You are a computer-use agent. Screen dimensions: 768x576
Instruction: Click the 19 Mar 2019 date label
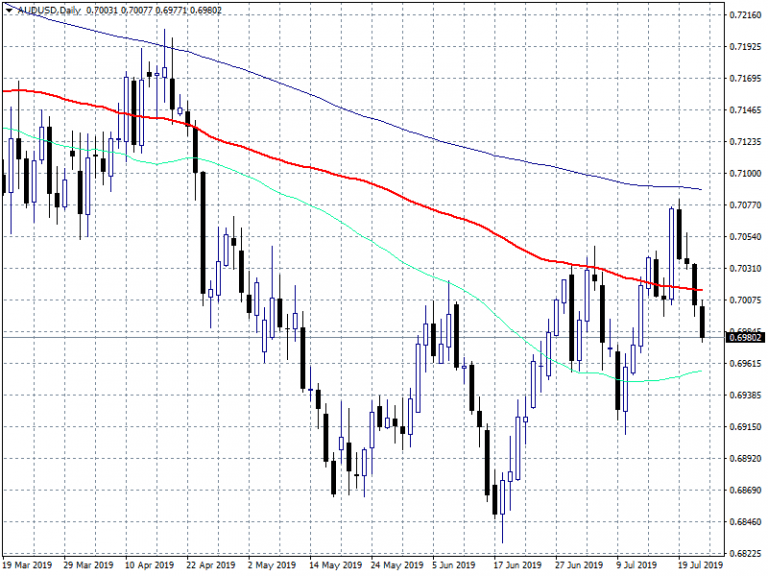(28, 566)
